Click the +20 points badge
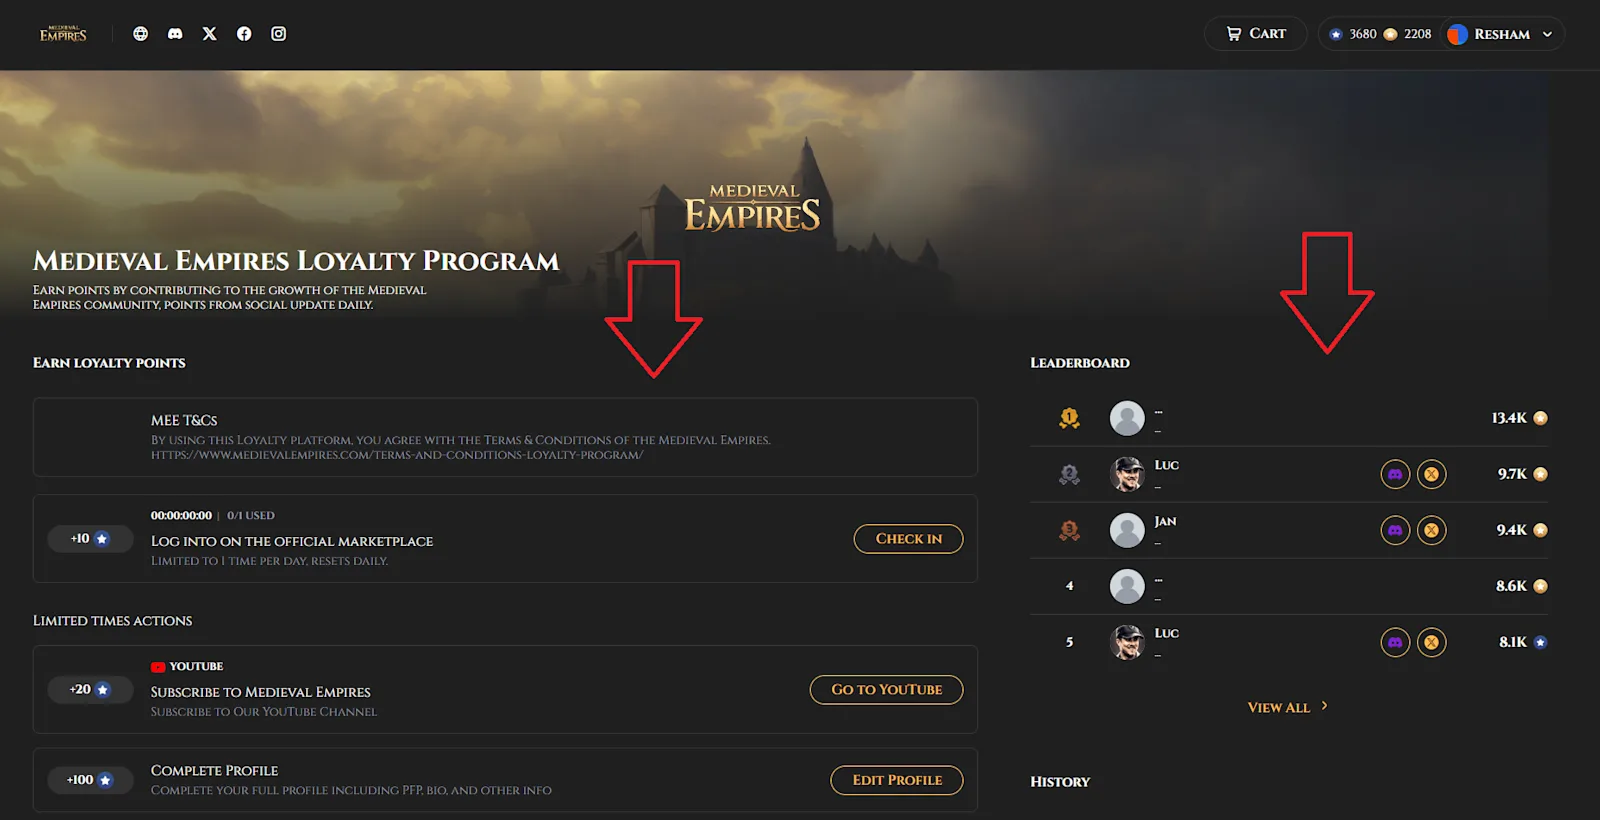Screen dimensions: 1600x820 tap(90, 690)
